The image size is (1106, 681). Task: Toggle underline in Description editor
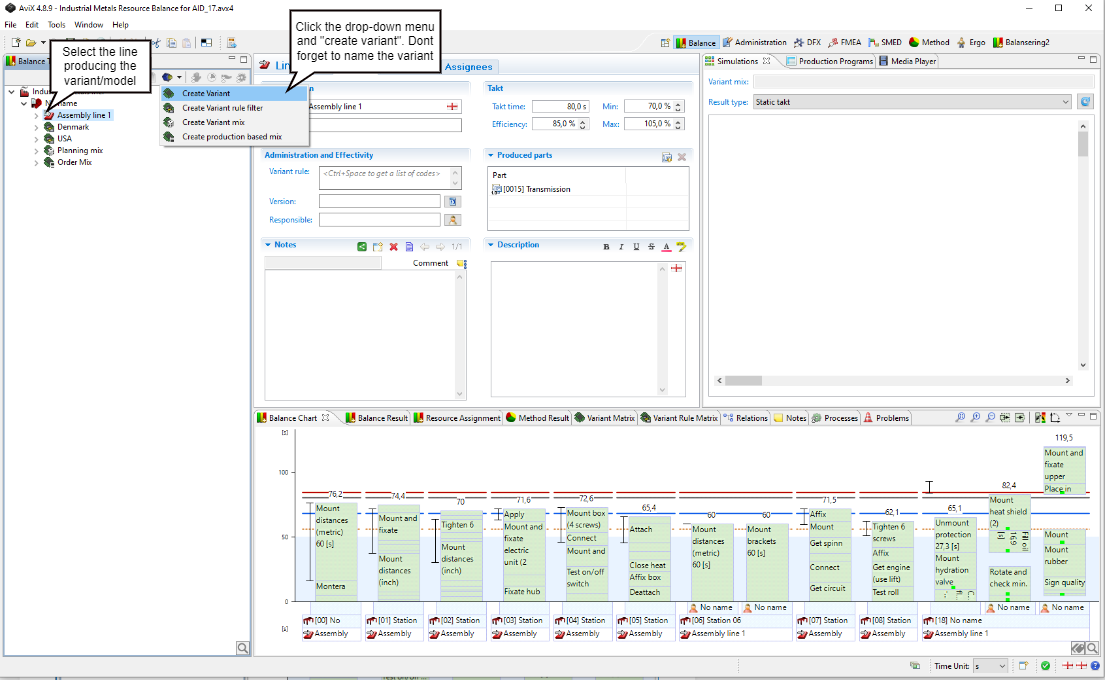636,246
